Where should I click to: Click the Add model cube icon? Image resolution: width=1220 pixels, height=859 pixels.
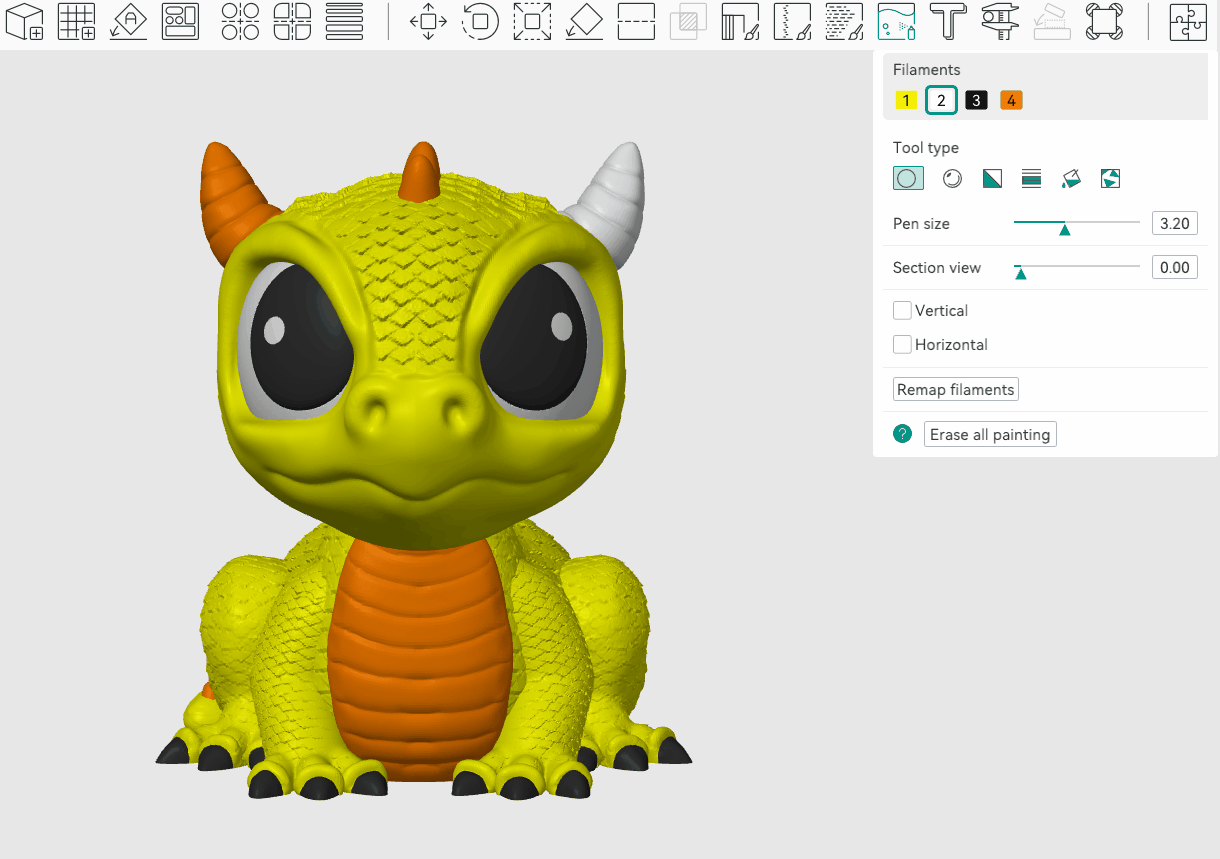point(24,21)
